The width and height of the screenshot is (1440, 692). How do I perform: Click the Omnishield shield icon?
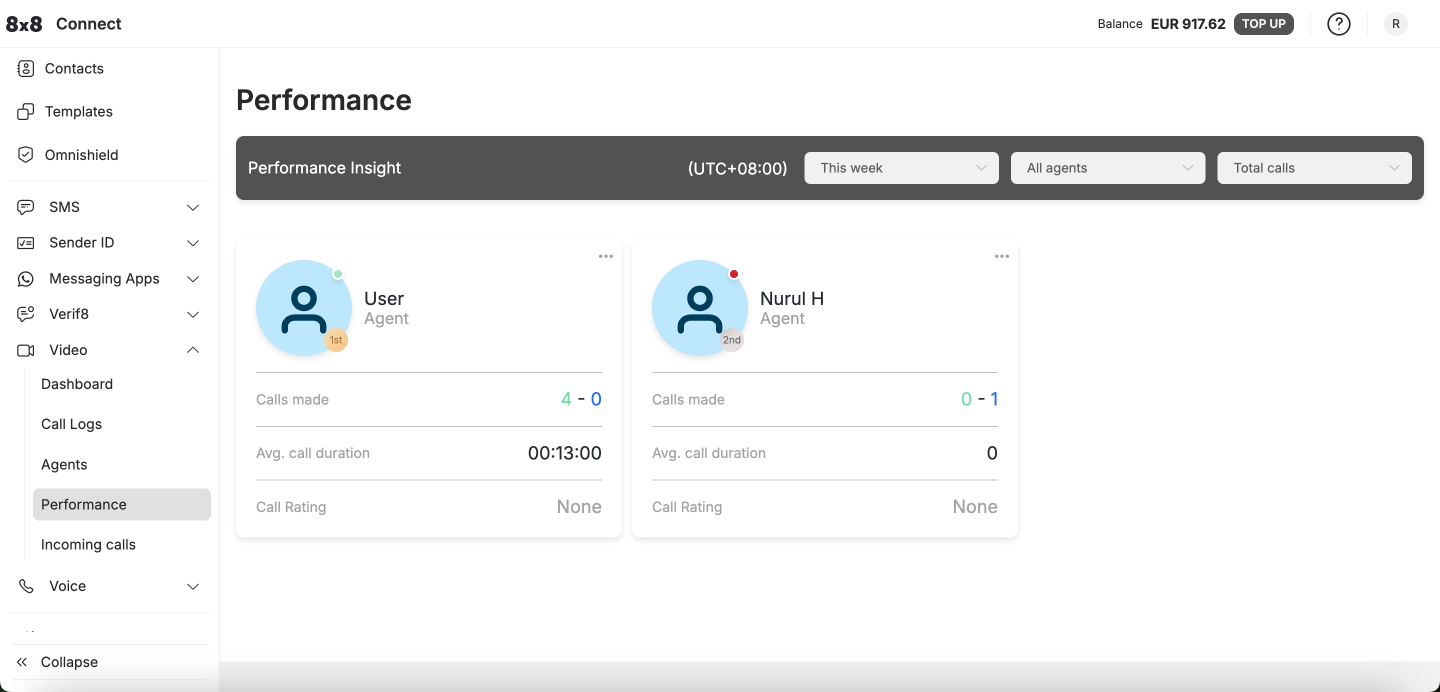pos(26,155)
